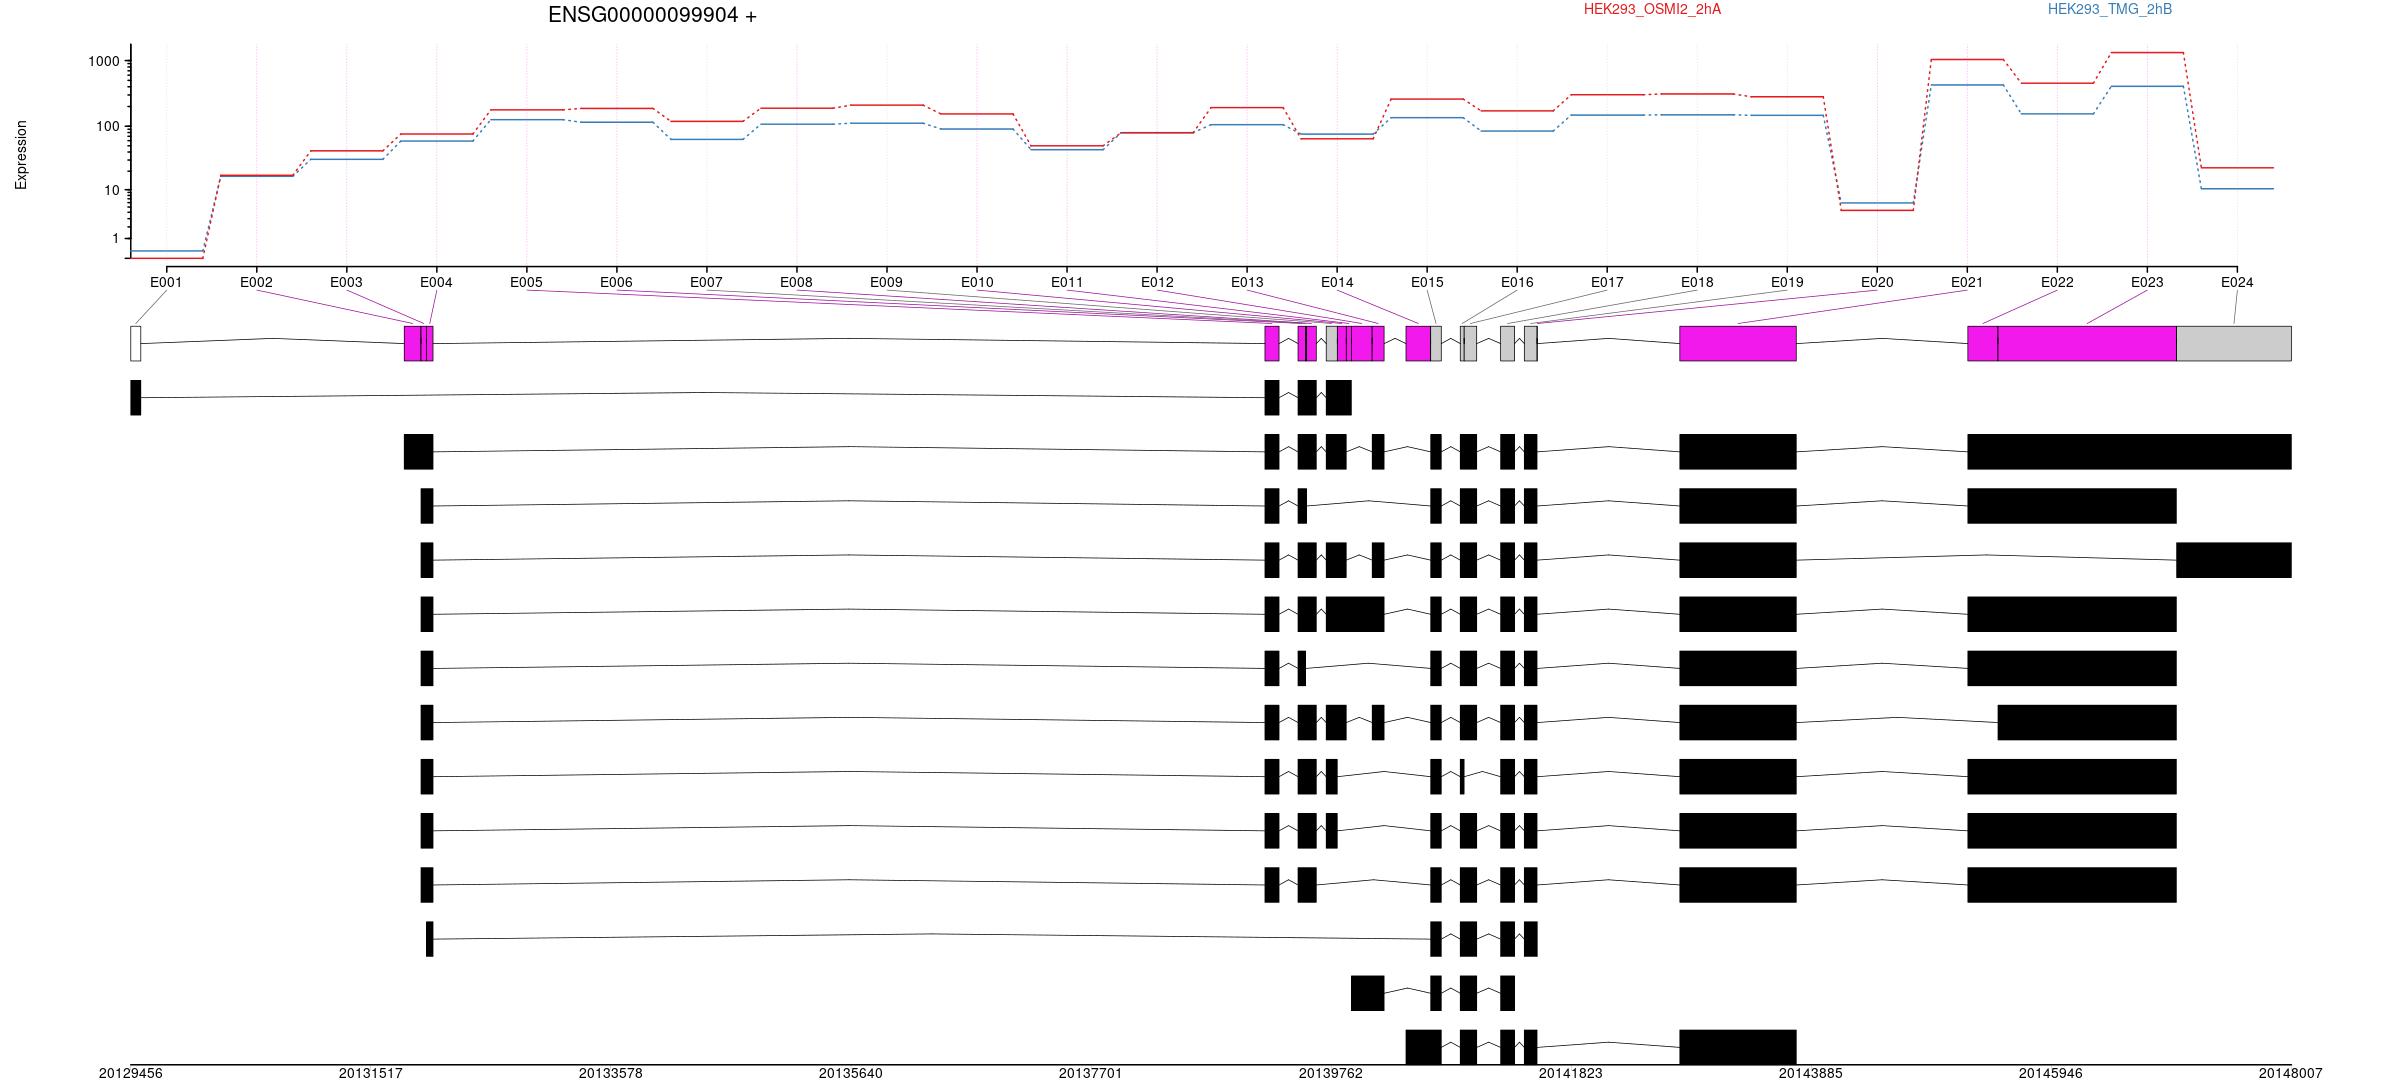The width and height of the screenshot is (2400, 1090).
Task: Click the gene title ENSG00000099904 +
Action: pyautogui.click(x=652, y=15)
